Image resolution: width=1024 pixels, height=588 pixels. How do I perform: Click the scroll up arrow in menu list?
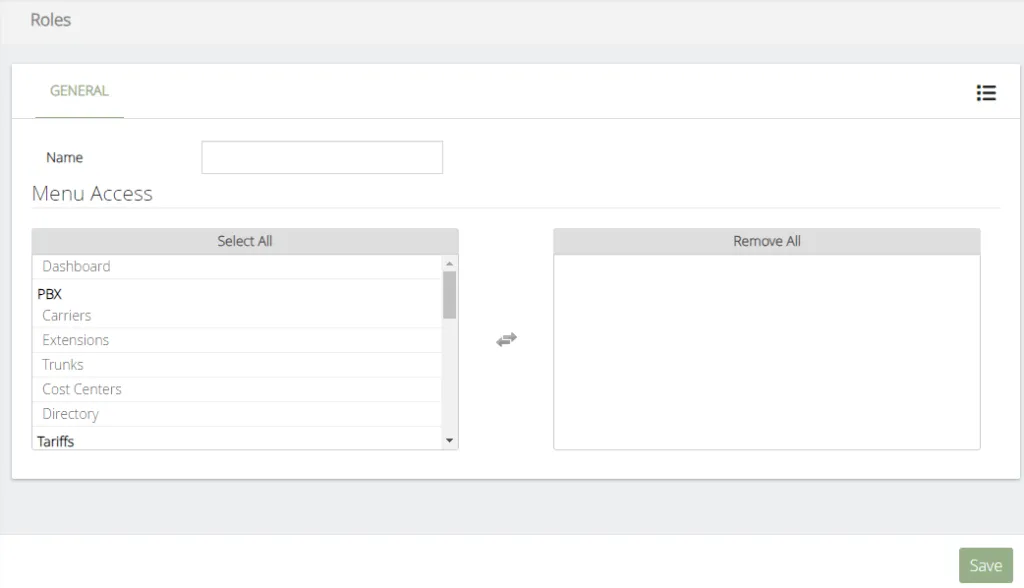[449, 263]
